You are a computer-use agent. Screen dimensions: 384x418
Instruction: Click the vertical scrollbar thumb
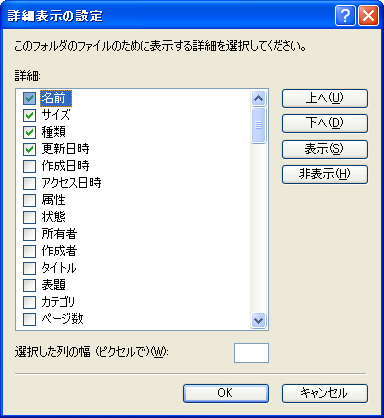[x=259, y=125]
